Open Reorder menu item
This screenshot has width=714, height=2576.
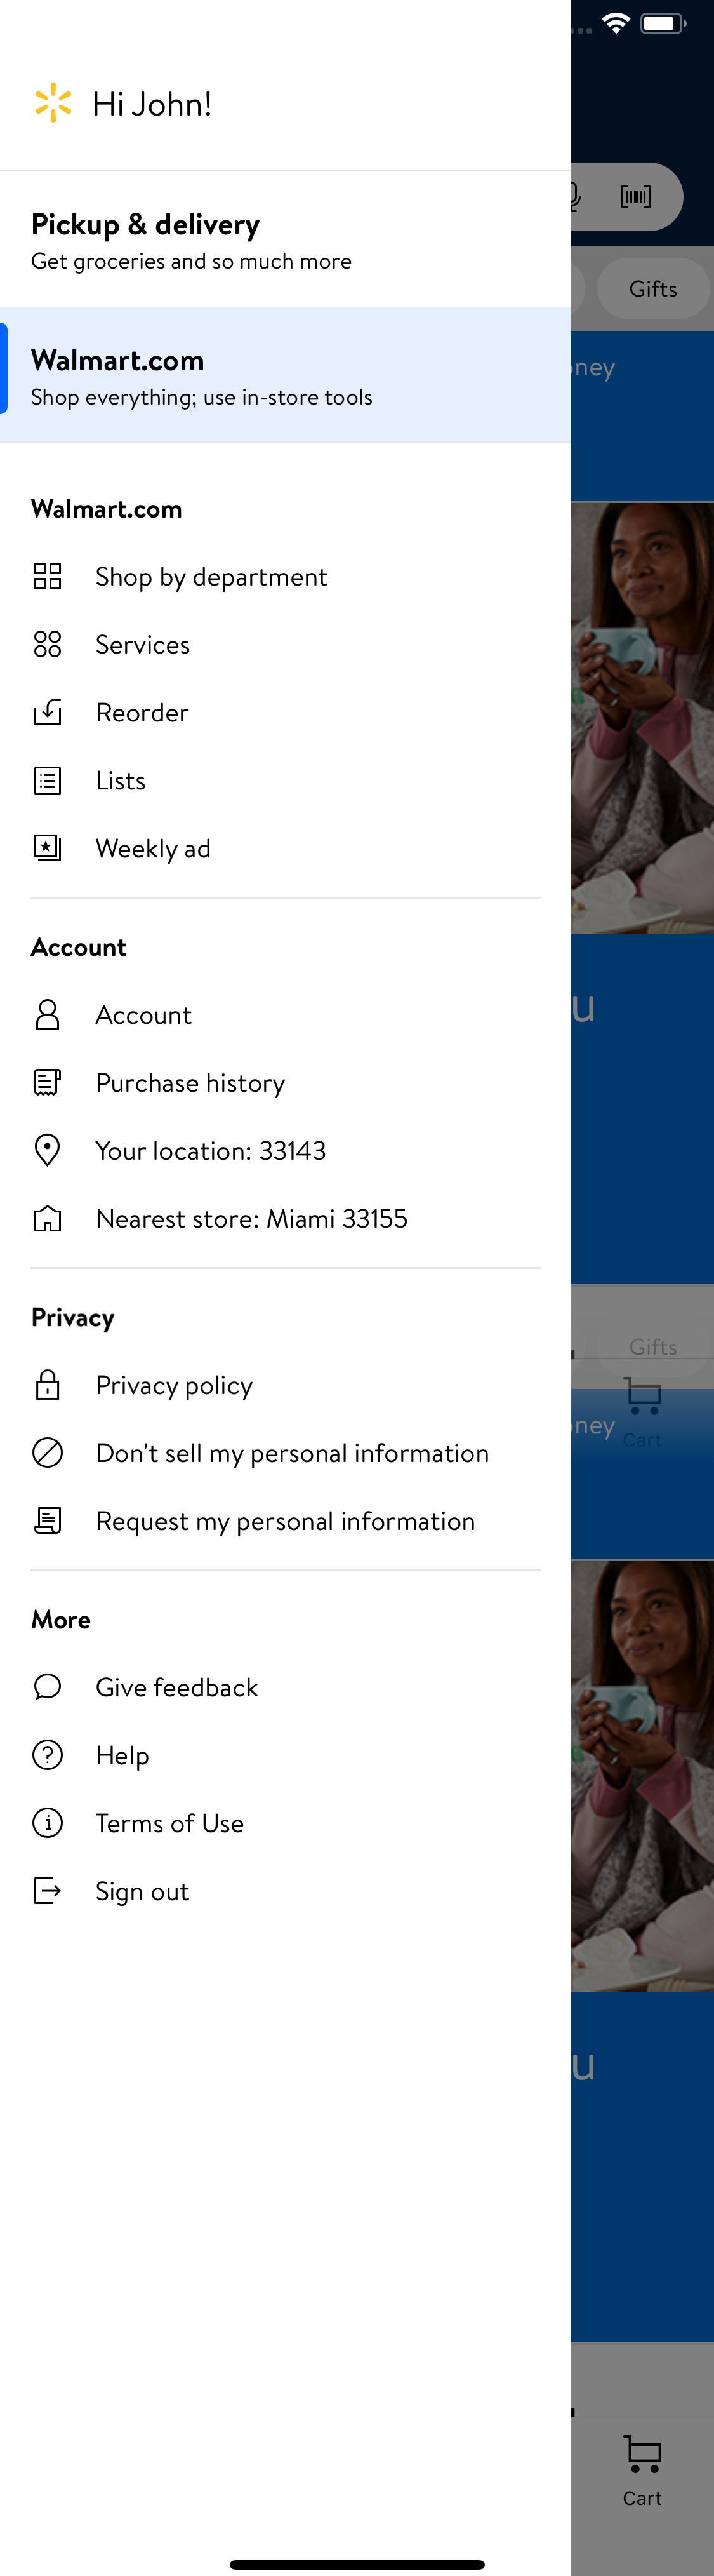tap(286, 712)
